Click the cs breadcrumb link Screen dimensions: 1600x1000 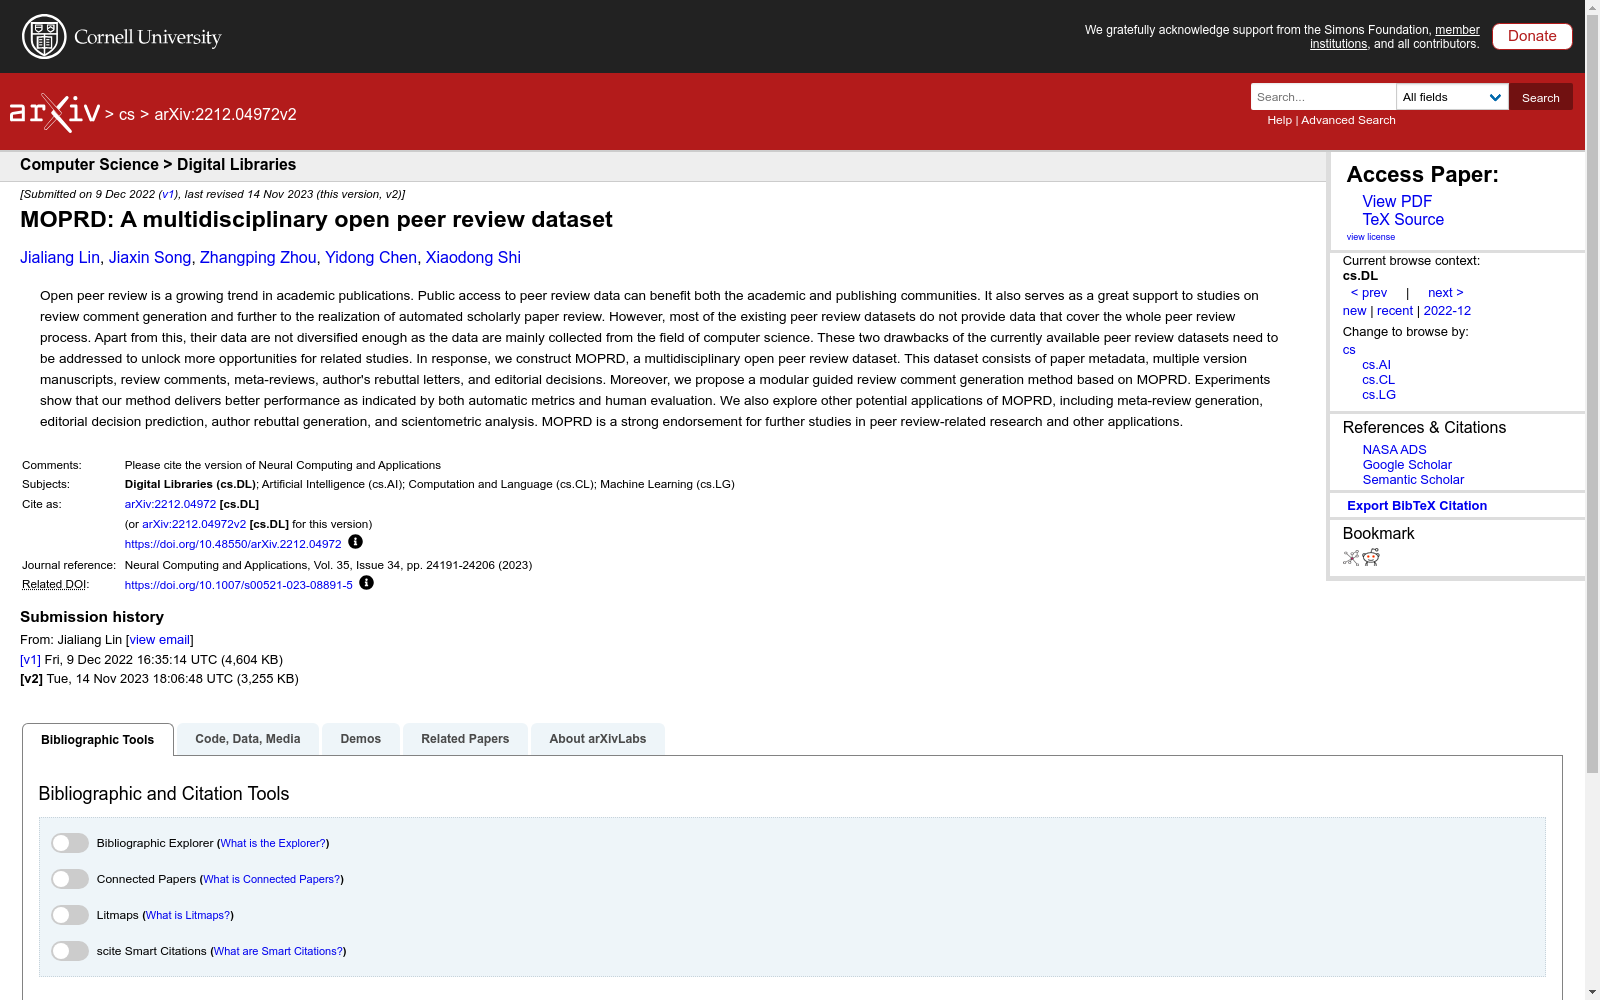[x=127, y=114]
